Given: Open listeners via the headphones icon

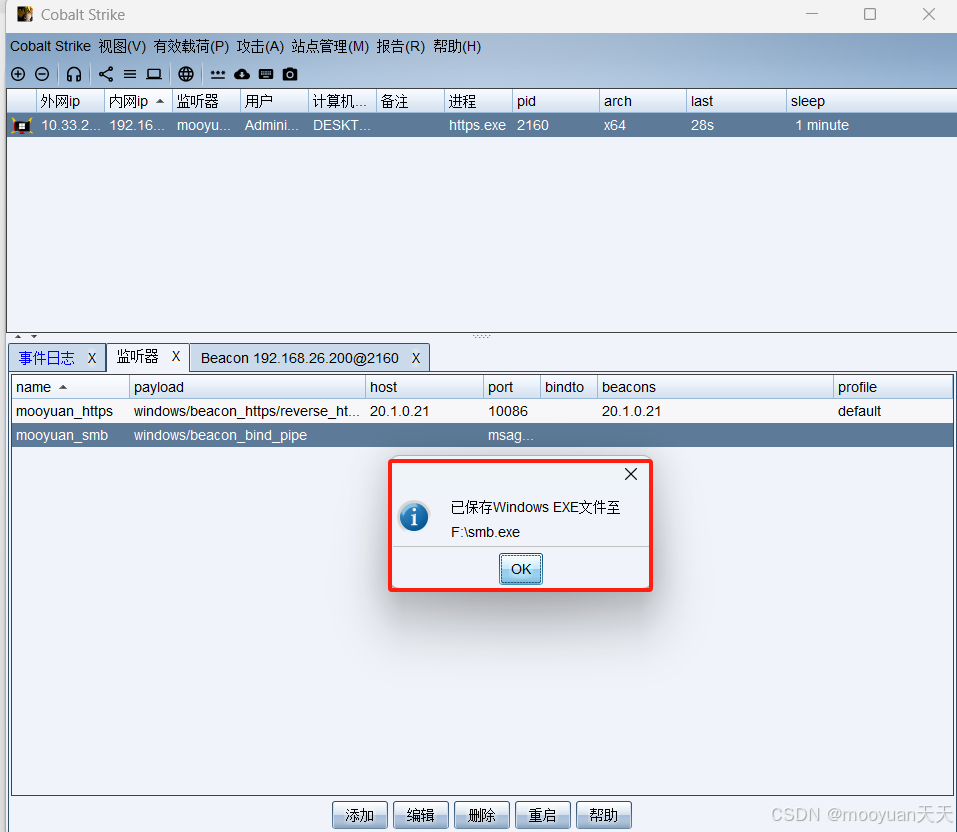Looking at the screenshot, I should point(74,74).
